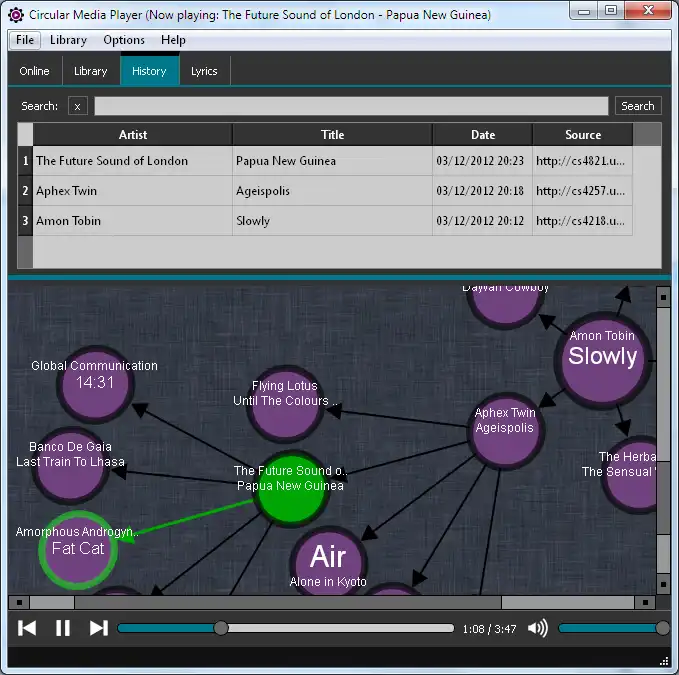Open the Help menu
The width and height of the screenshot is (679, 675).
point(173,40)
